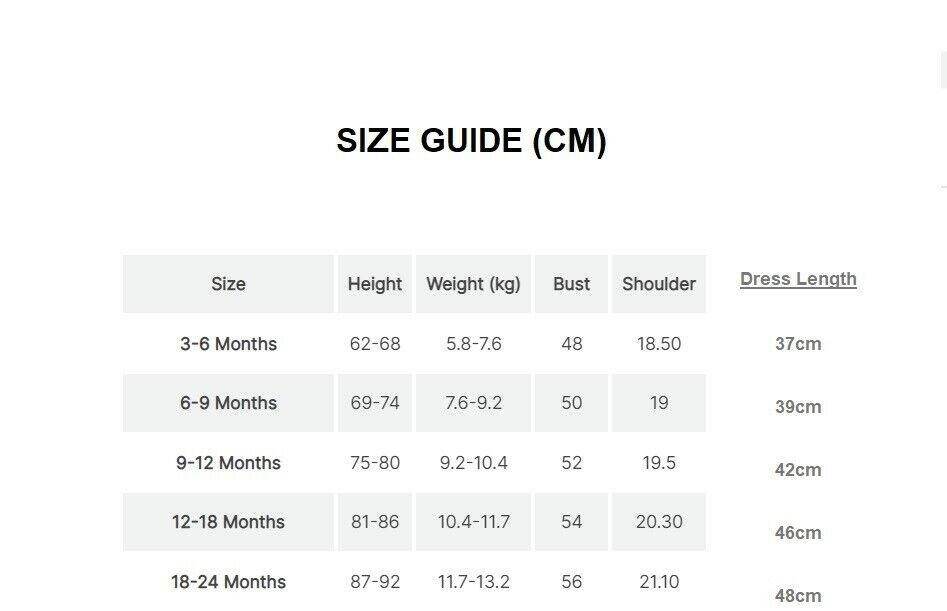Click the 11.7-13.2 weight cell
The height and width of the screenshot is (611, 947).
coord(473,582)
